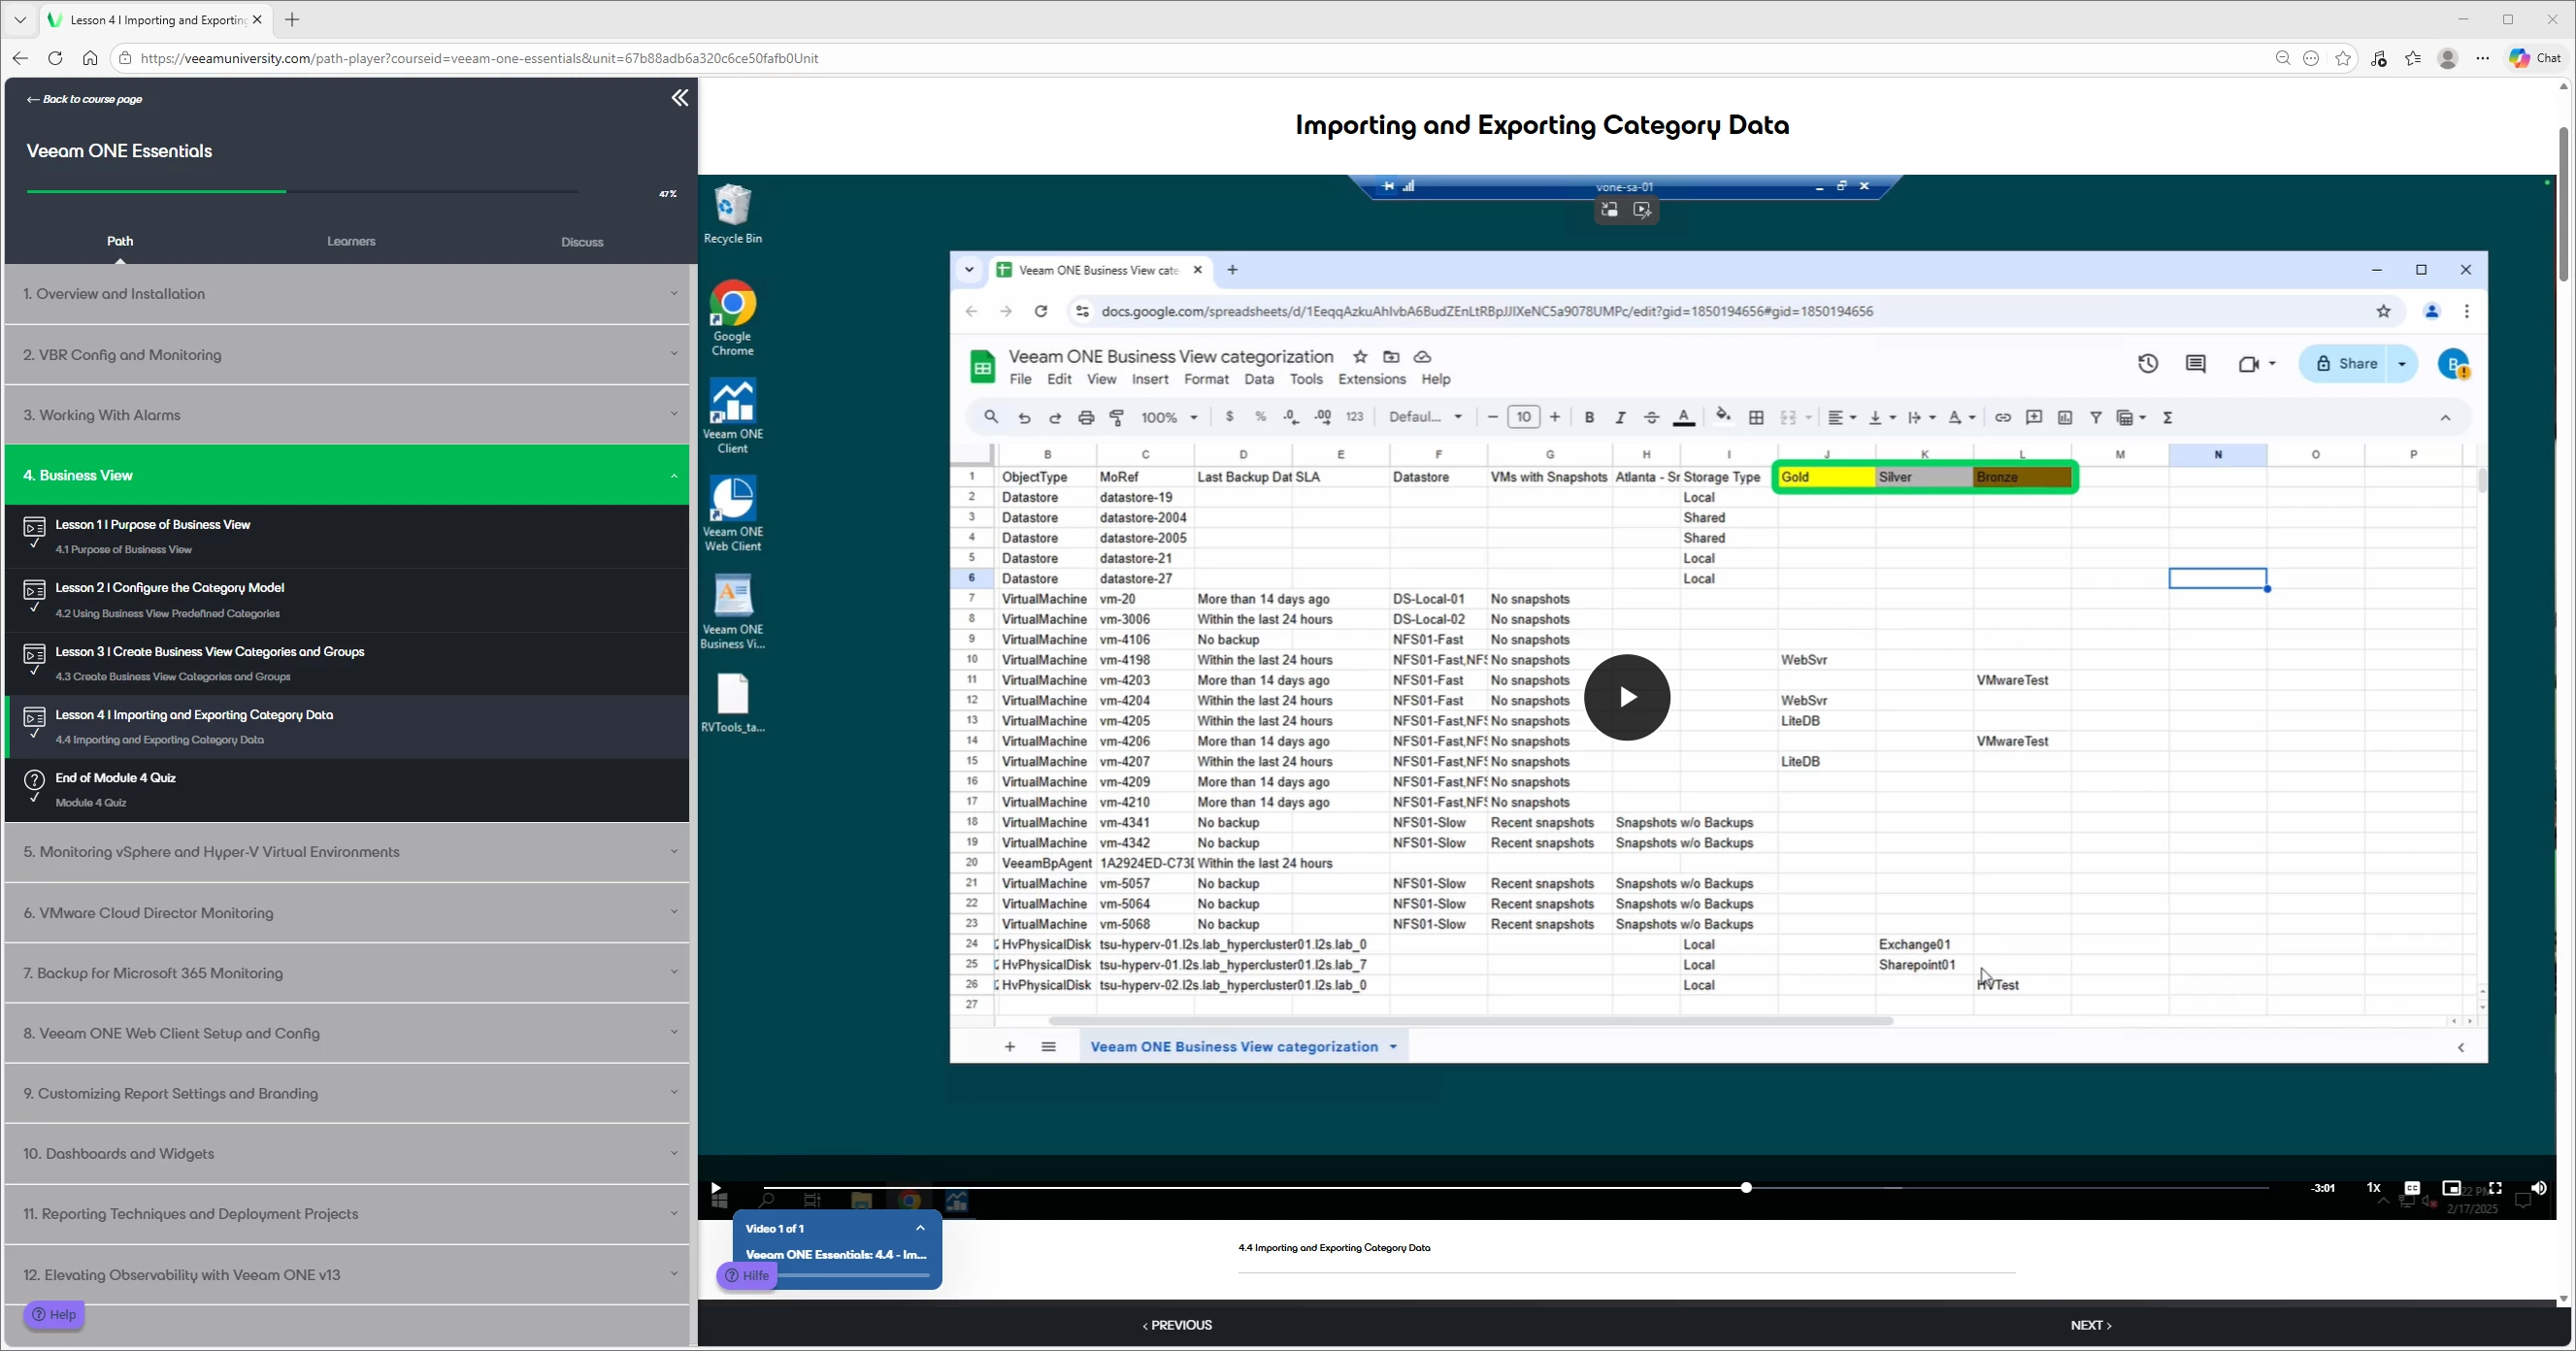Open the End of Module 4 Quiz
The height and width of the screenshot is (1351, 2576).
pos(116,778)
